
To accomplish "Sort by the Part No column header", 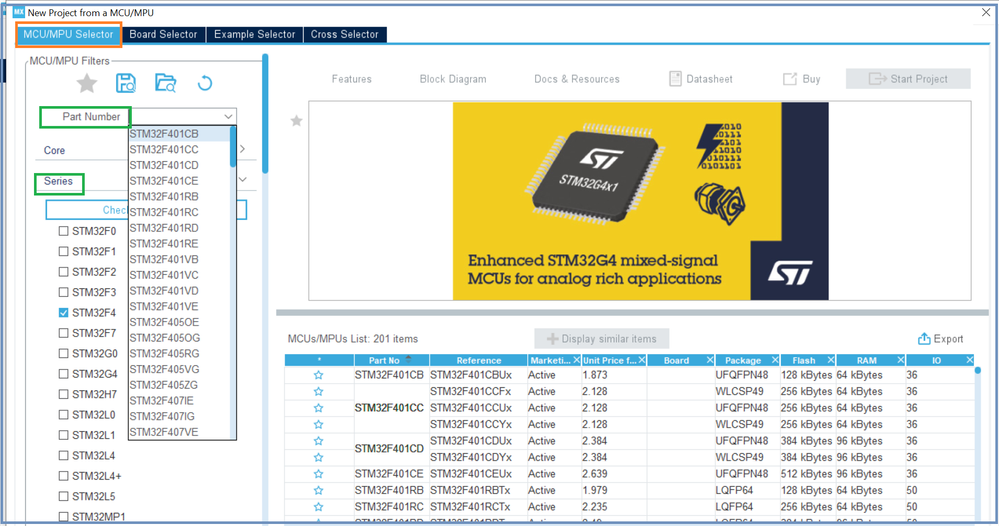I will pyautogui.click(x=391, y=360).
